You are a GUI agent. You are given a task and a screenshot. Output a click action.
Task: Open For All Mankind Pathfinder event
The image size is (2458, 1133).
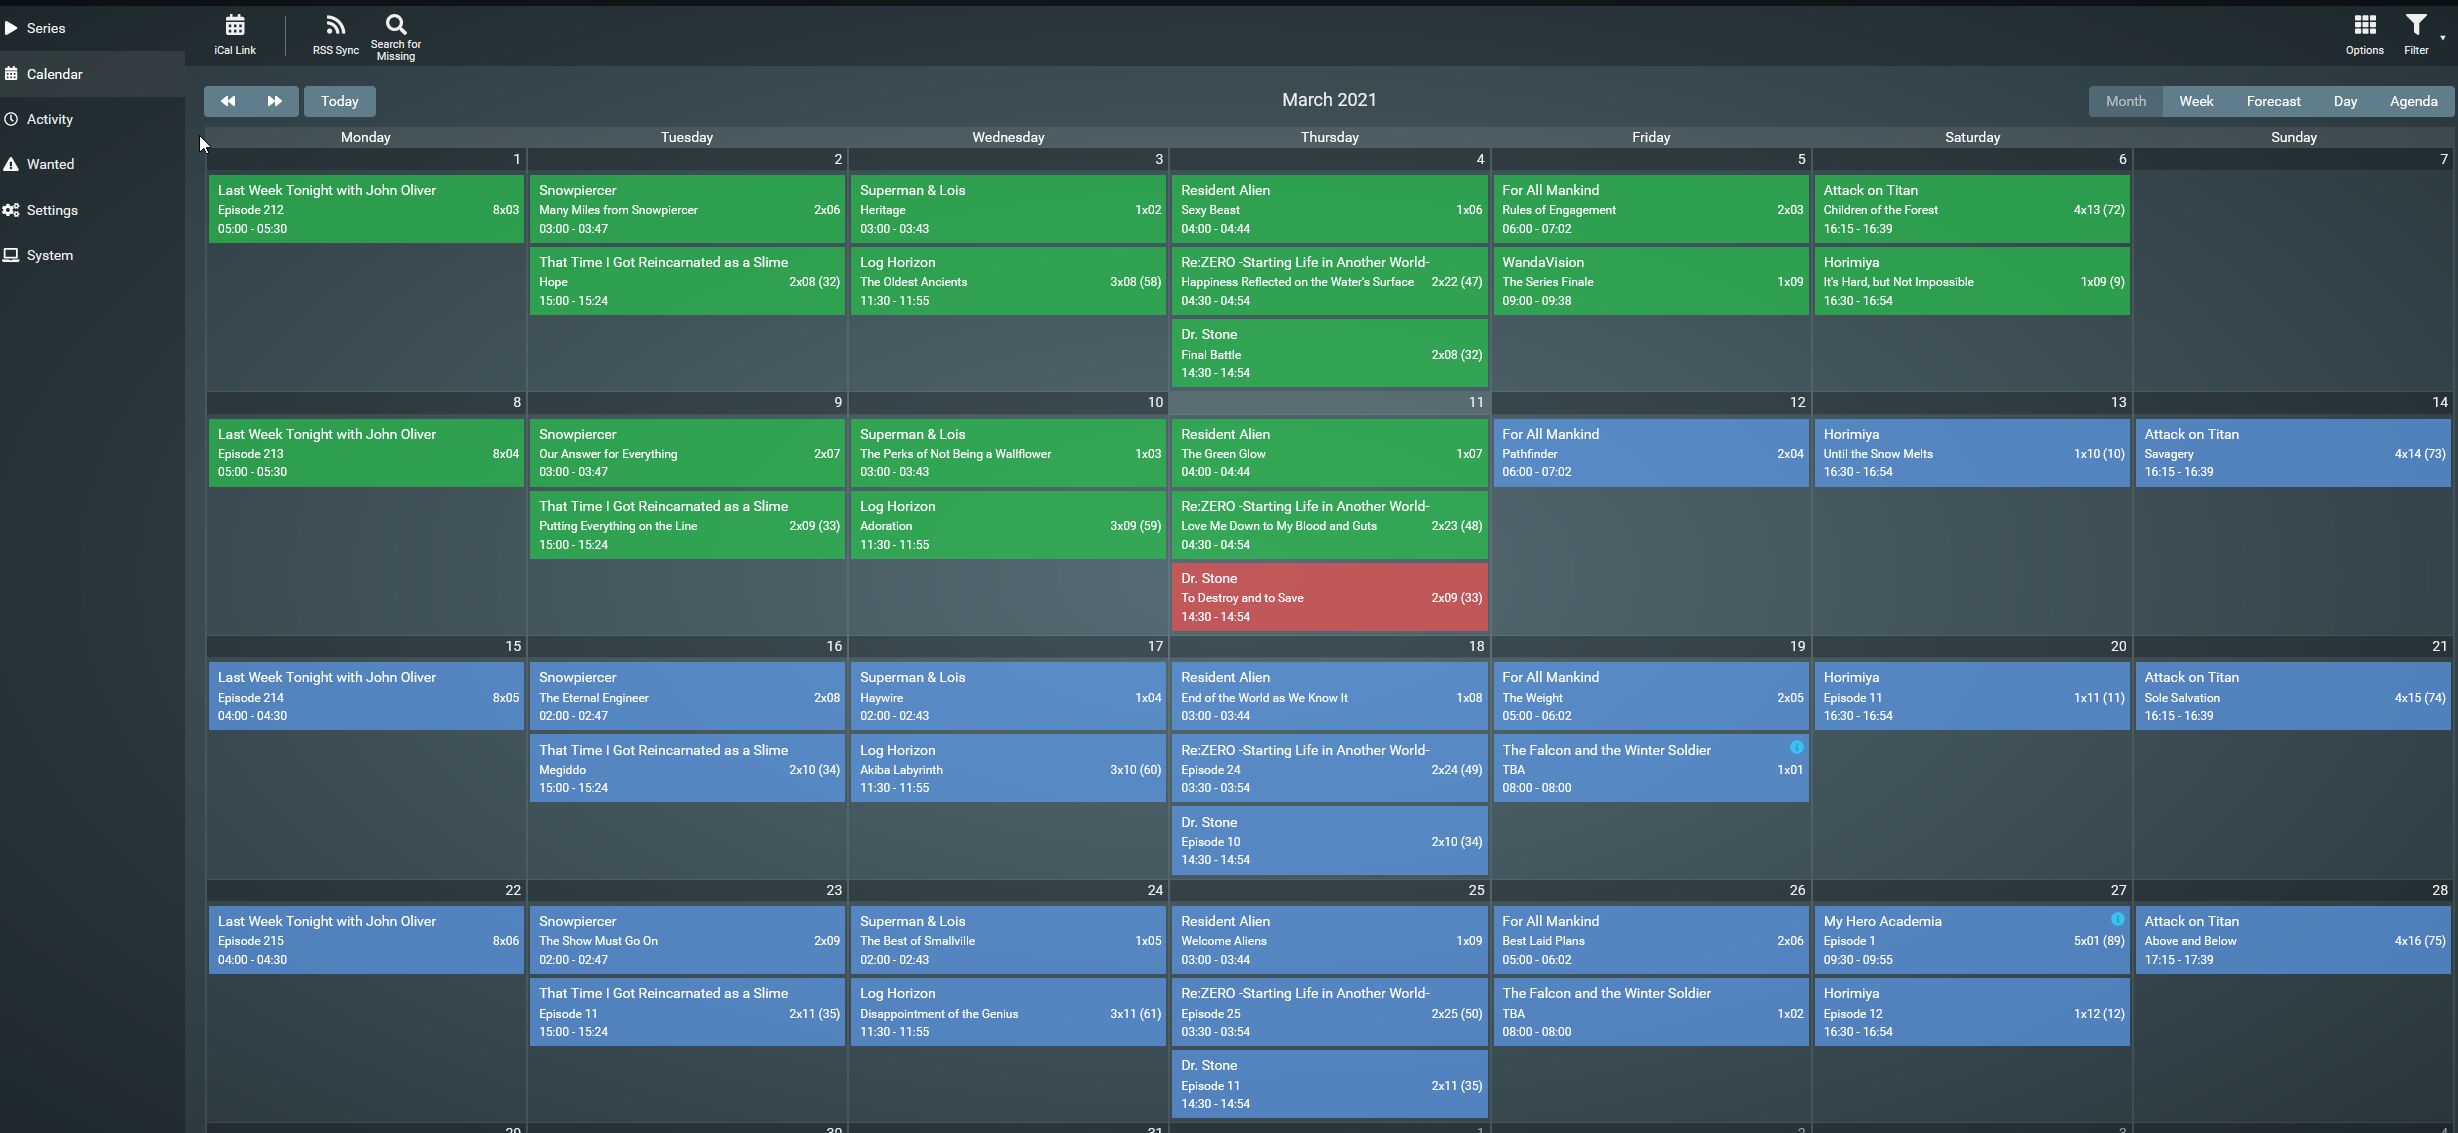(x=1650, y=453)
